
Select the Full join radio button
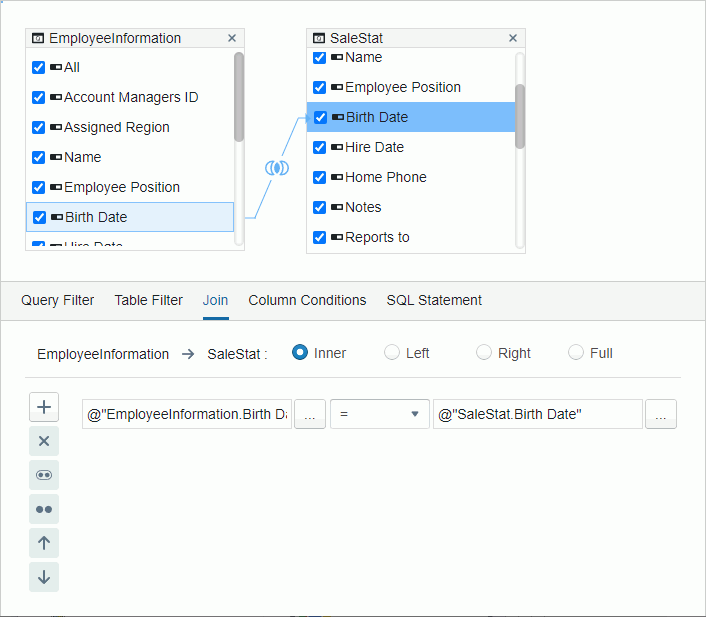(576, 352)
